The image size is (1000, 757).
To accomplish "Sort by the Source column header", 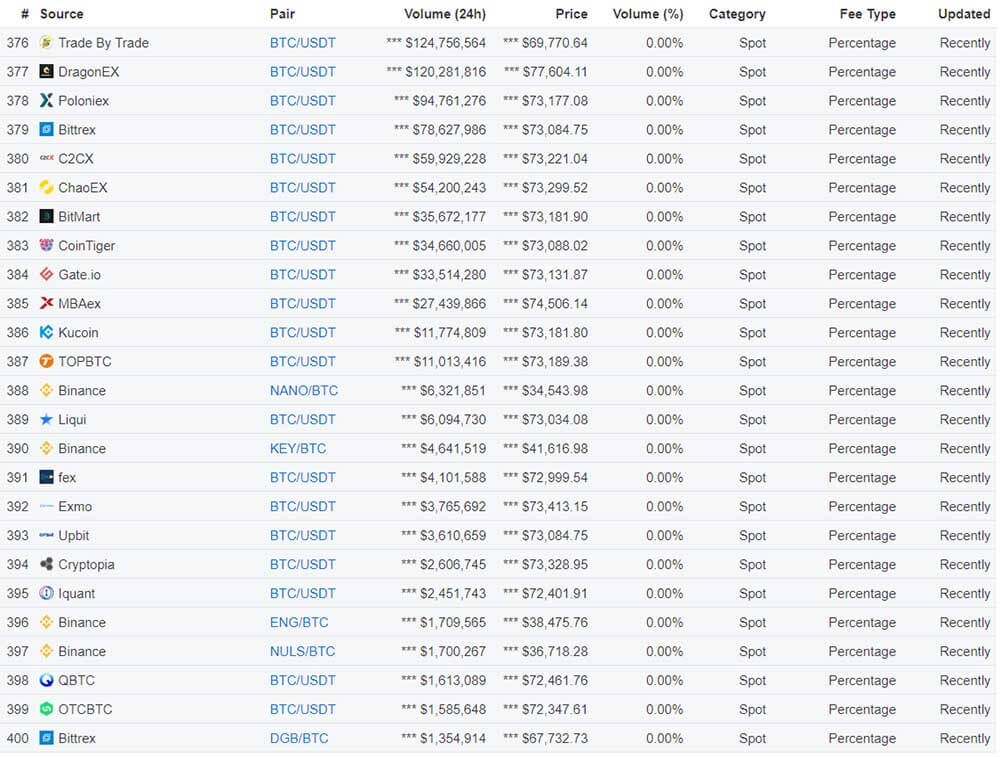I will [61, 14].
